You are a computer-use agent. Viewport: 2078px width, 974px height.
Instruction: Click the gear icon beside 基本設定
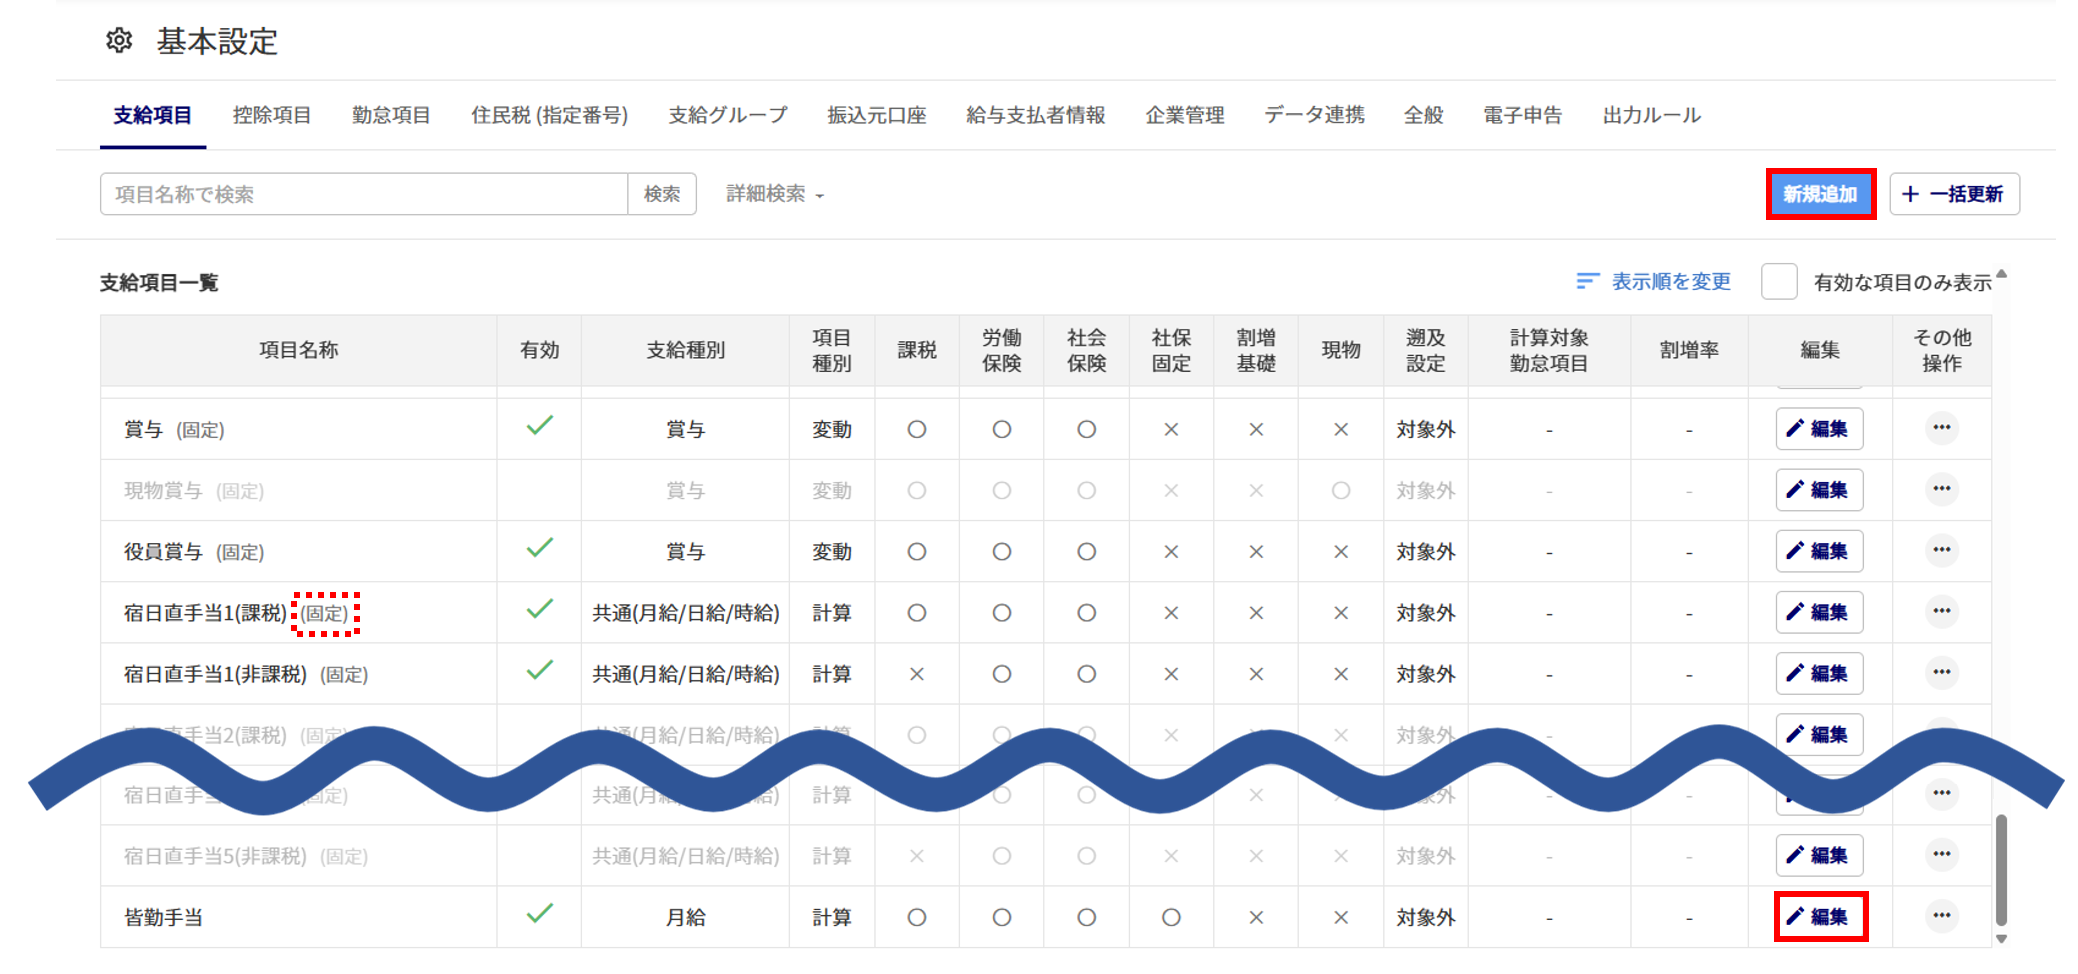pos(119,41)
